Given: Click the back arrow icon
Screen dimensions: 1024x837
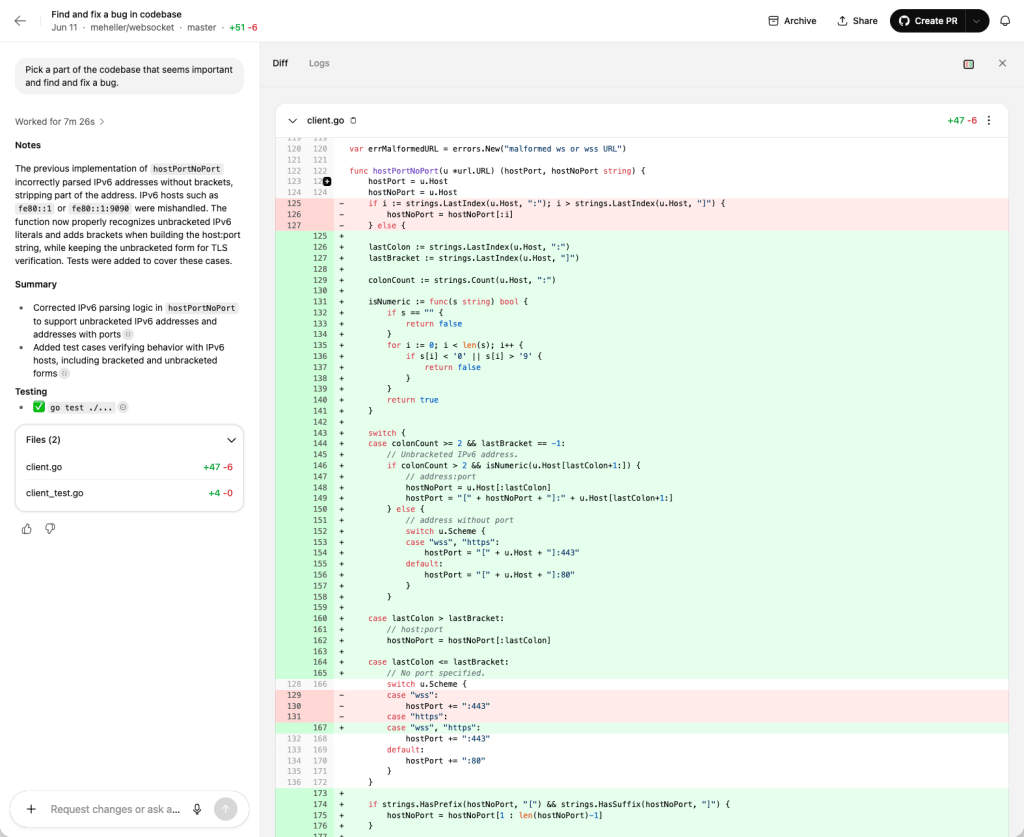Looking at the screenshot, I should tap(20, 21).
